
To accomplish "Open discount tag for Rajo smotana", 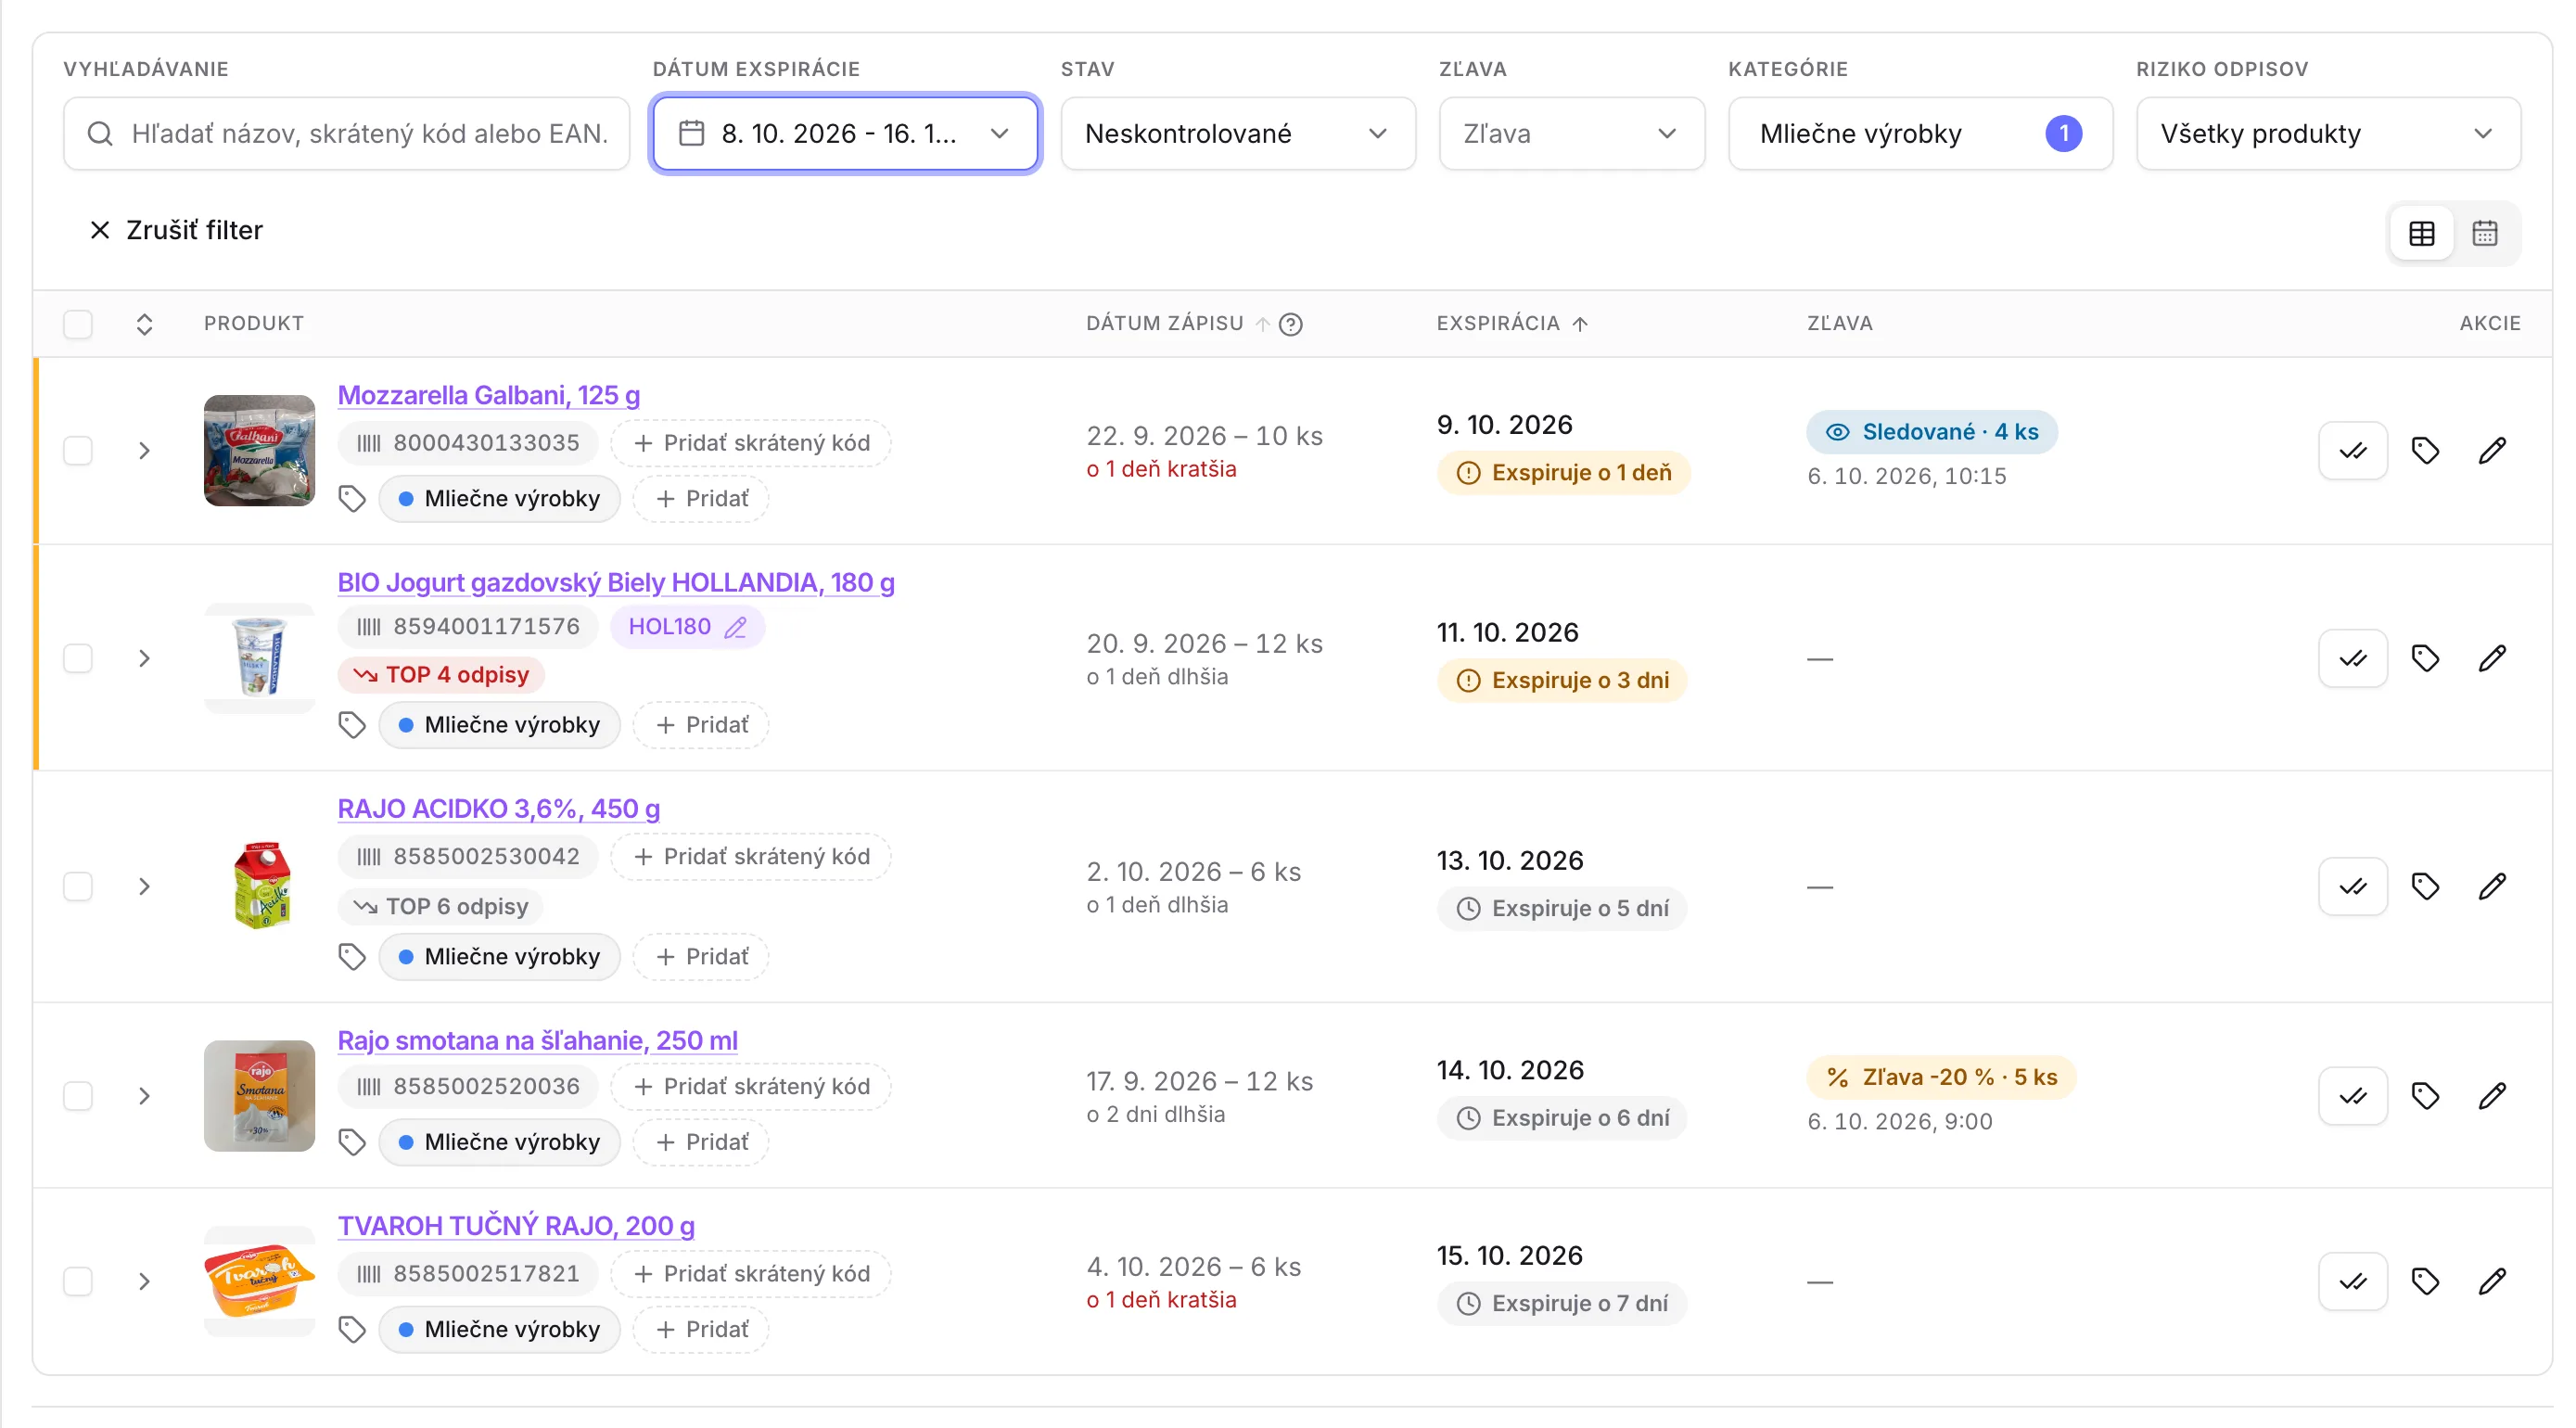I will point(2424,1096).
